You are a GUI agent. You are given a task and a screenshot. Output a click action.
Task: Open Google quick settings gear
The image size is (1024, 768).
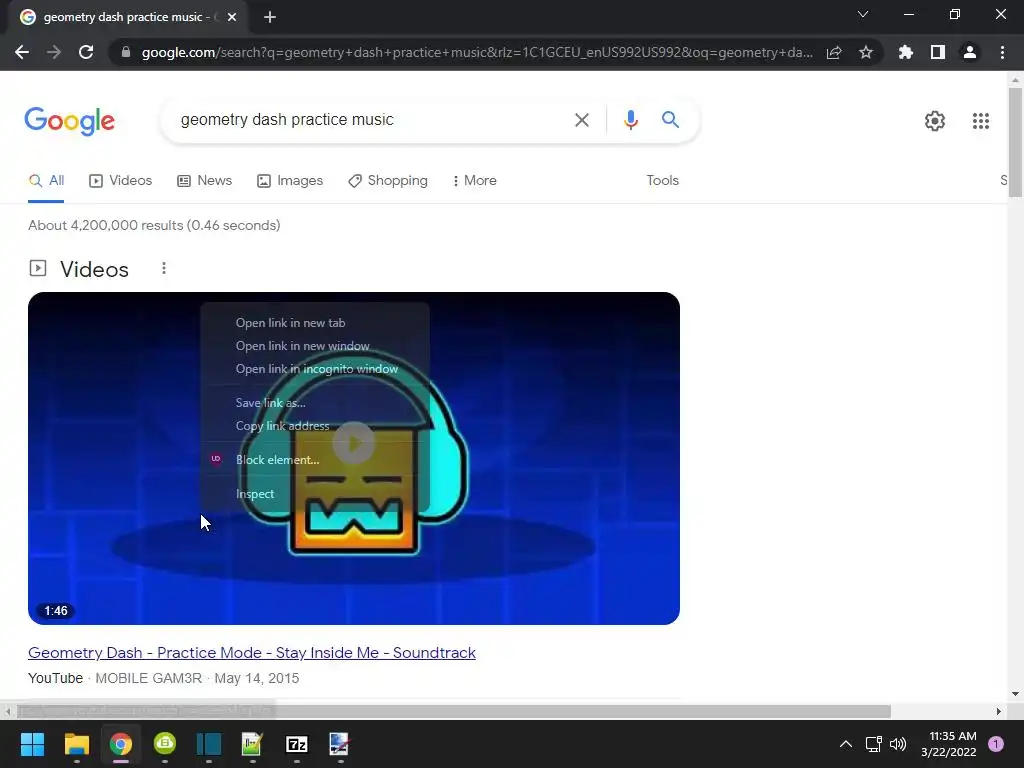point(935,121)
